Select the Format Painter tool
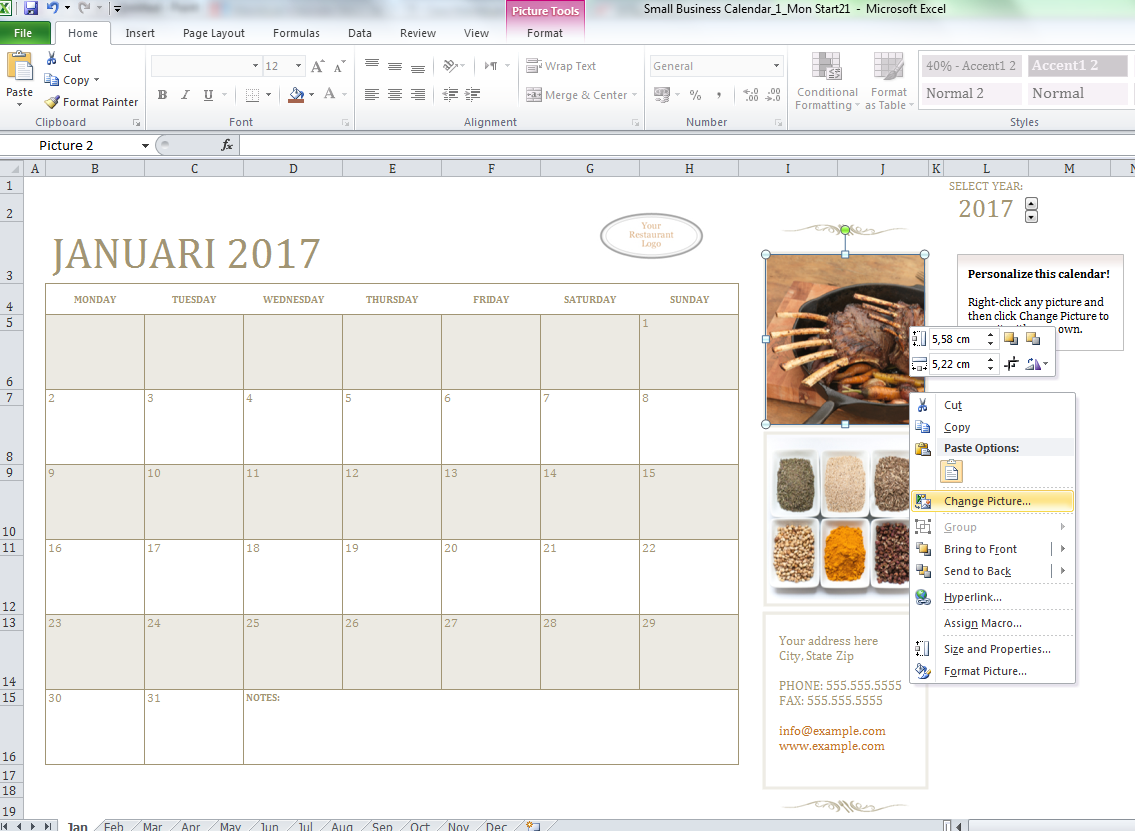Viewport: 1135px width, 831px height. point(91,101)
